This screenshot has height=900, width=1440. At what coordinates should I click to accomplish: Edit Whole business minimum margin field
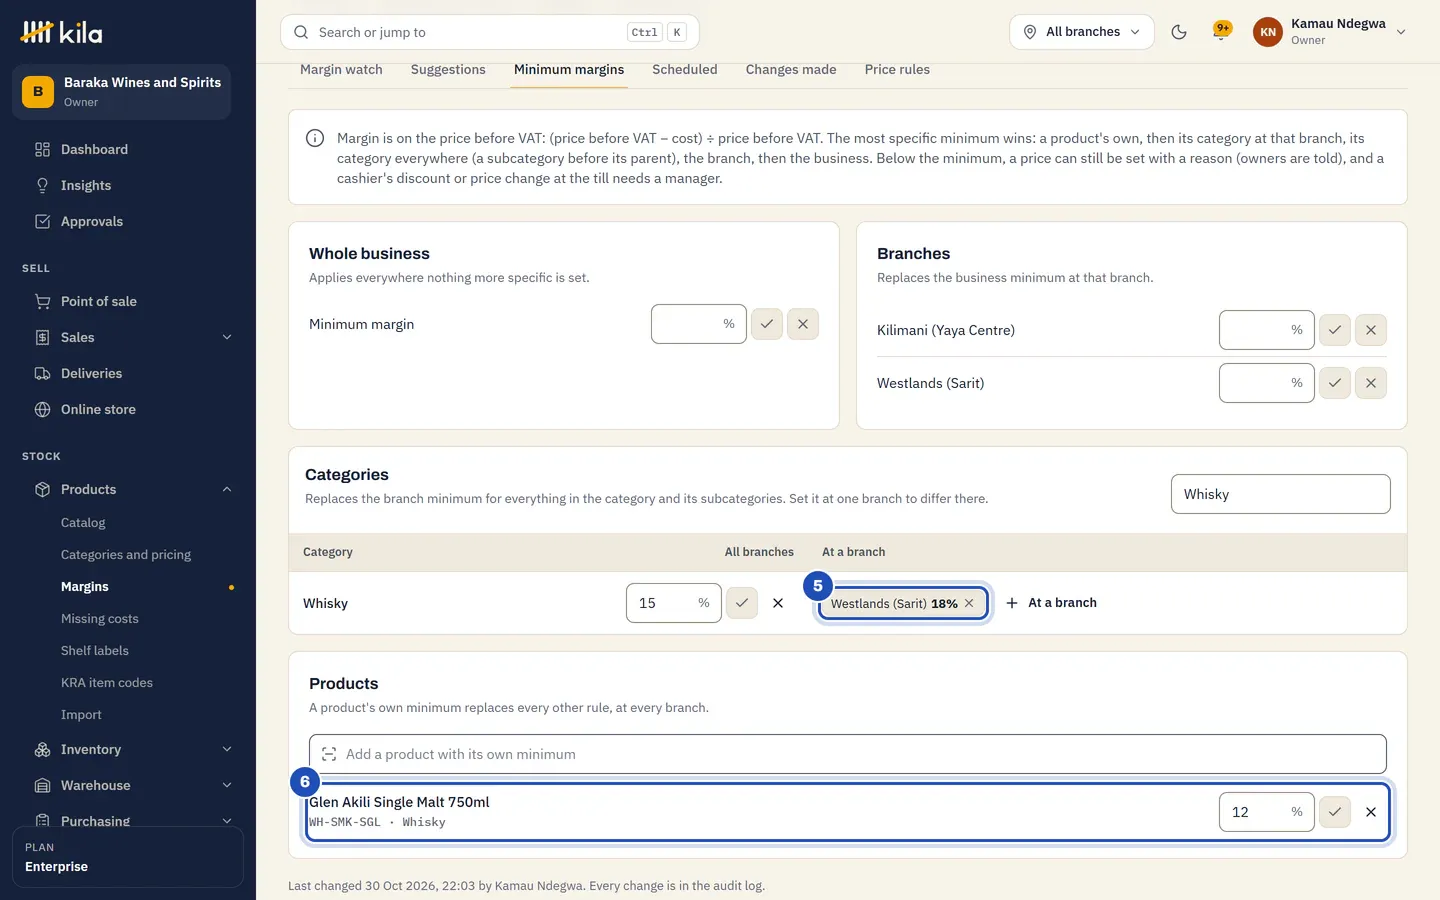click(699, 324)
